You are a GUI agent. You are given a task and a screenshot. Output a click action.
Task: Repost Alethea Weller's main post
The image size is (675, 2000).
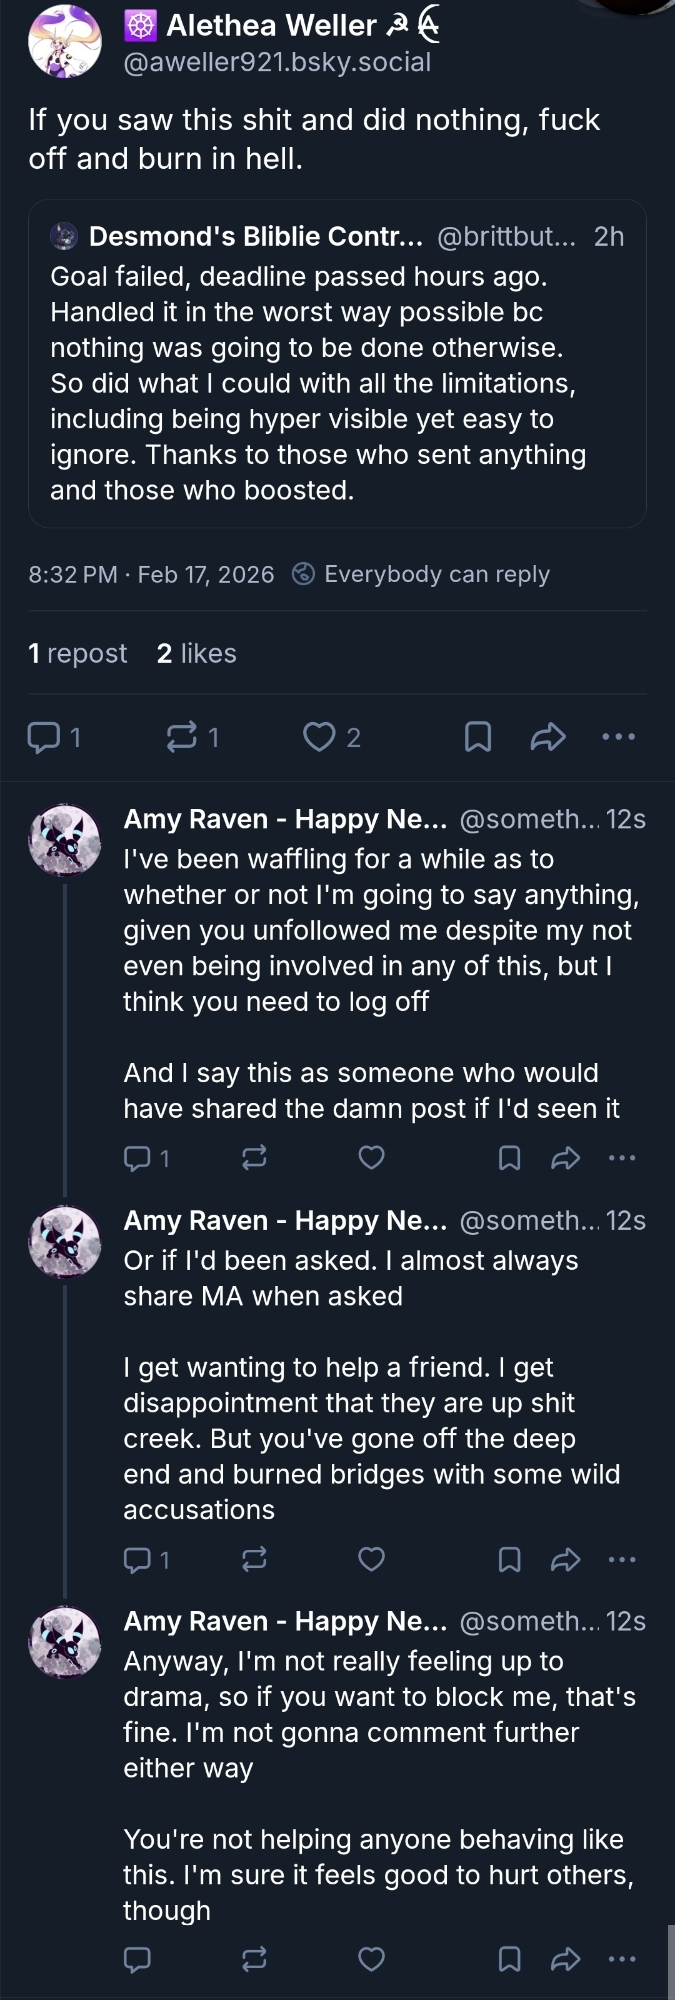click(181, 738)
